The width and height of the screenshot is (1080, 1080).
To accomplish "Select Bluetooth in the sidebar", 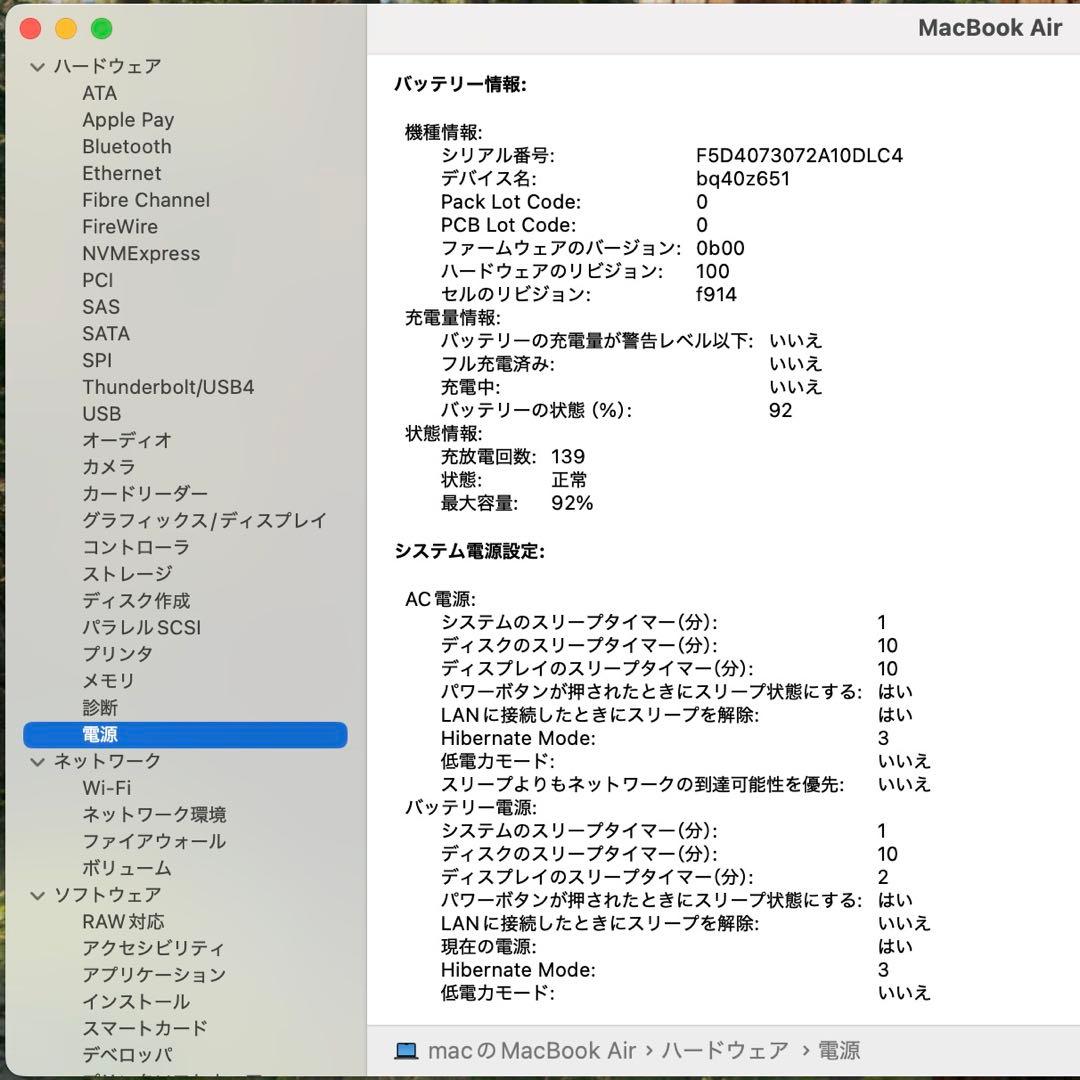I will (126, 146).
